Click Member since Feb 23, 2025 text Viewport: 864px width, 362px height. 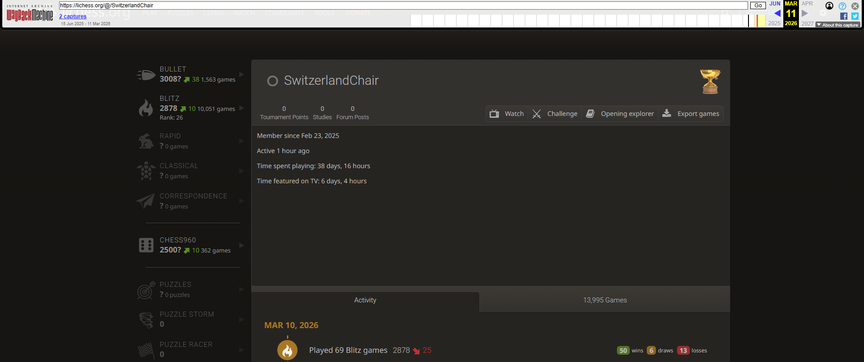click(298, 136)
